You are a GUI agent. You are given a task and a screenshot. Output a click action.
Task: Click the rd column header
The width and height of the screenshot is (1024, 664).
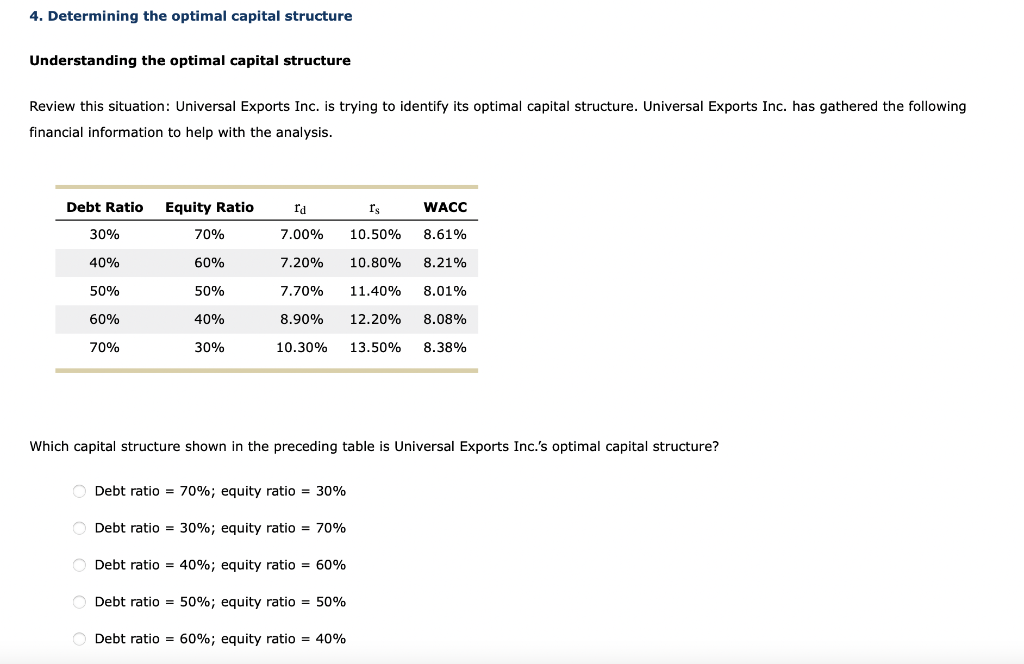pos(298,207)
